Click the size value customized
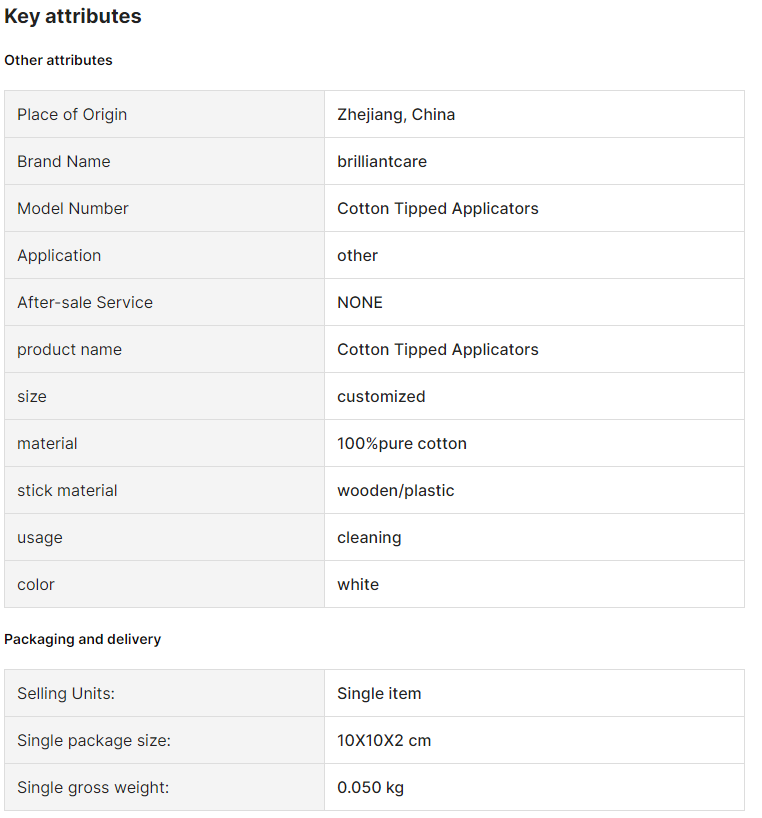Viewport: 762px width, 818px height. (381, 396)
